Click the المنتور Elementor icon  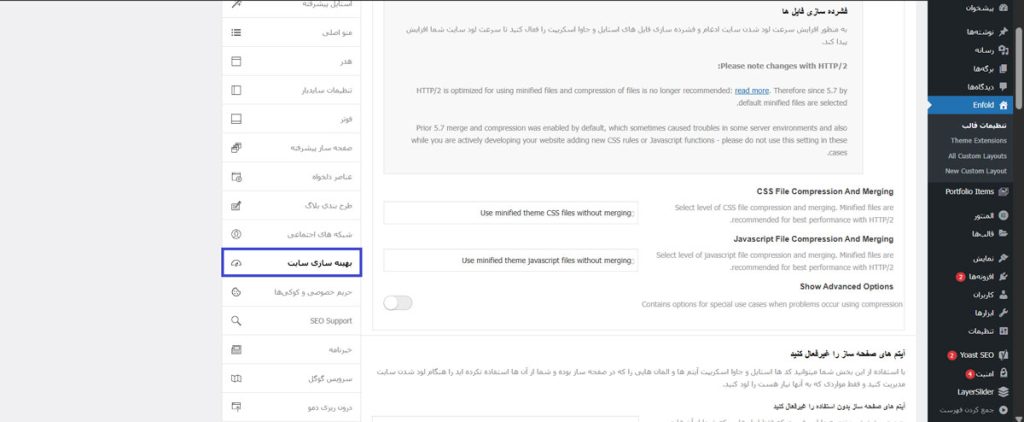pos(1003,215)
